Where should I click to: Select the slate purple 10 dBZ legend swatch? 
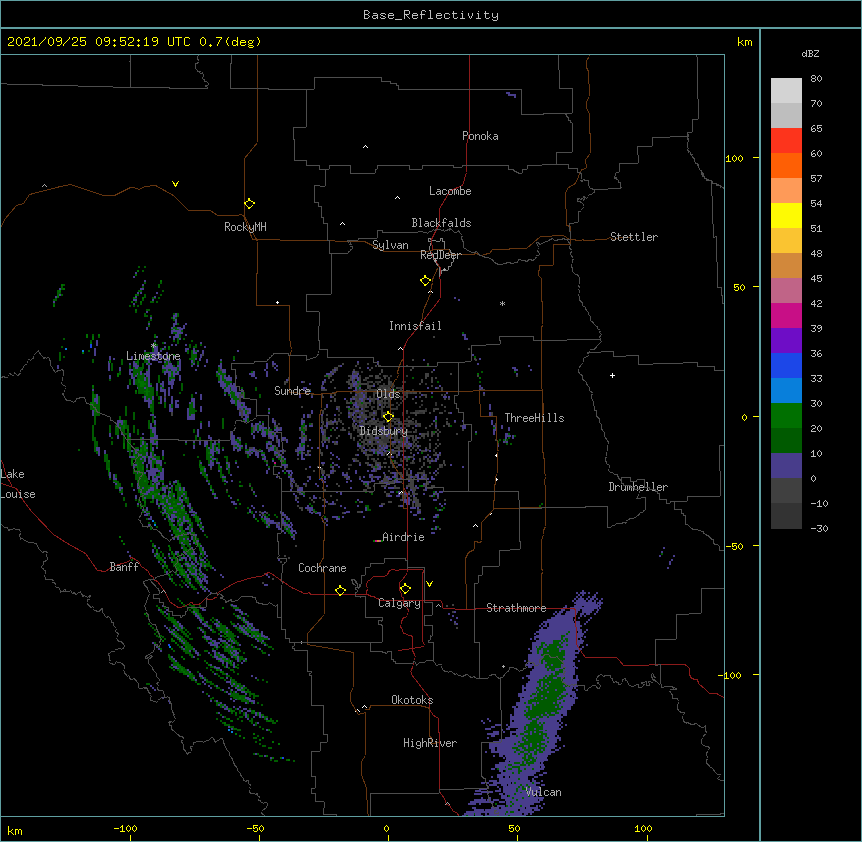(786, 466)
